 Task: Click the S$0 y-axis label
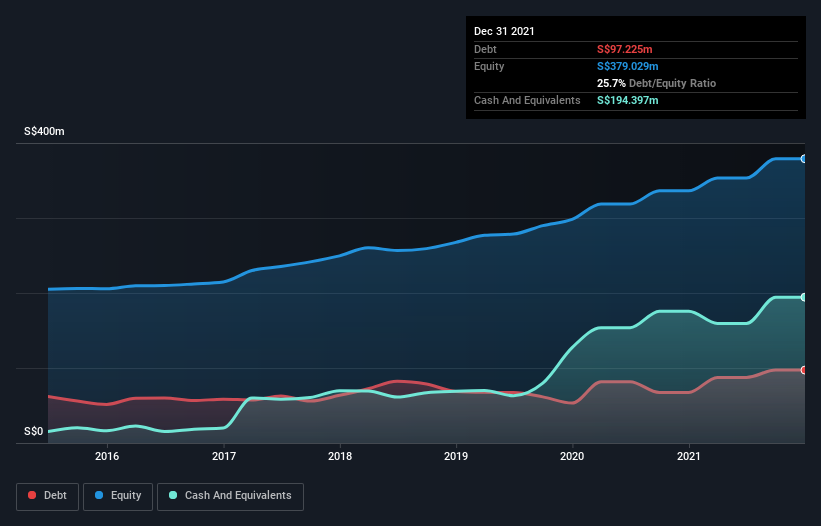coord(34,431)
